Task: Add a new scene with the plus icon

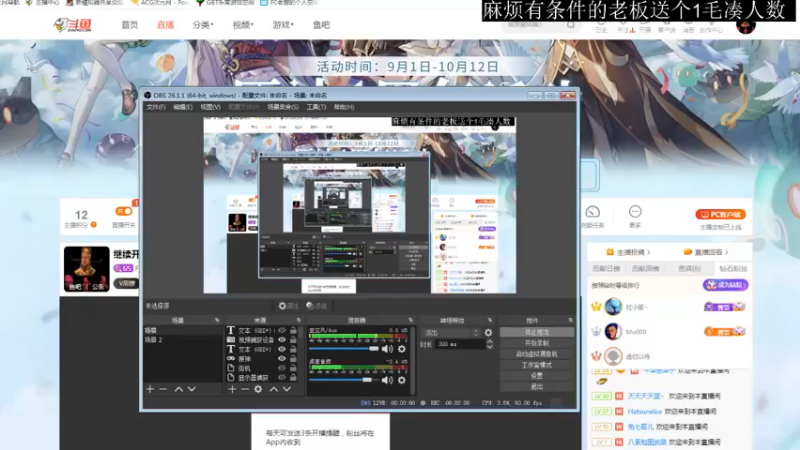Action: 149,389
